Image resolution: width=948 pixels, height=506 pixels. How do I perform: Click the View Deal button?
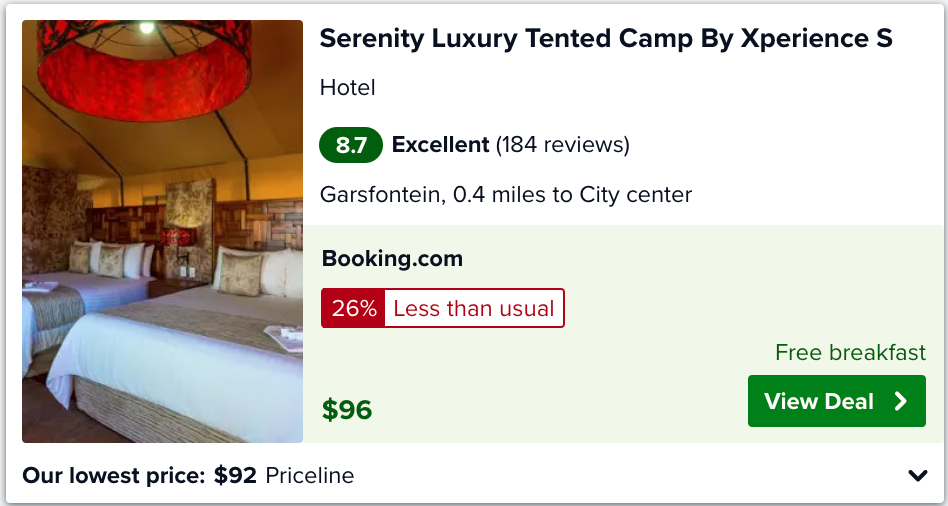click(836, 401)
